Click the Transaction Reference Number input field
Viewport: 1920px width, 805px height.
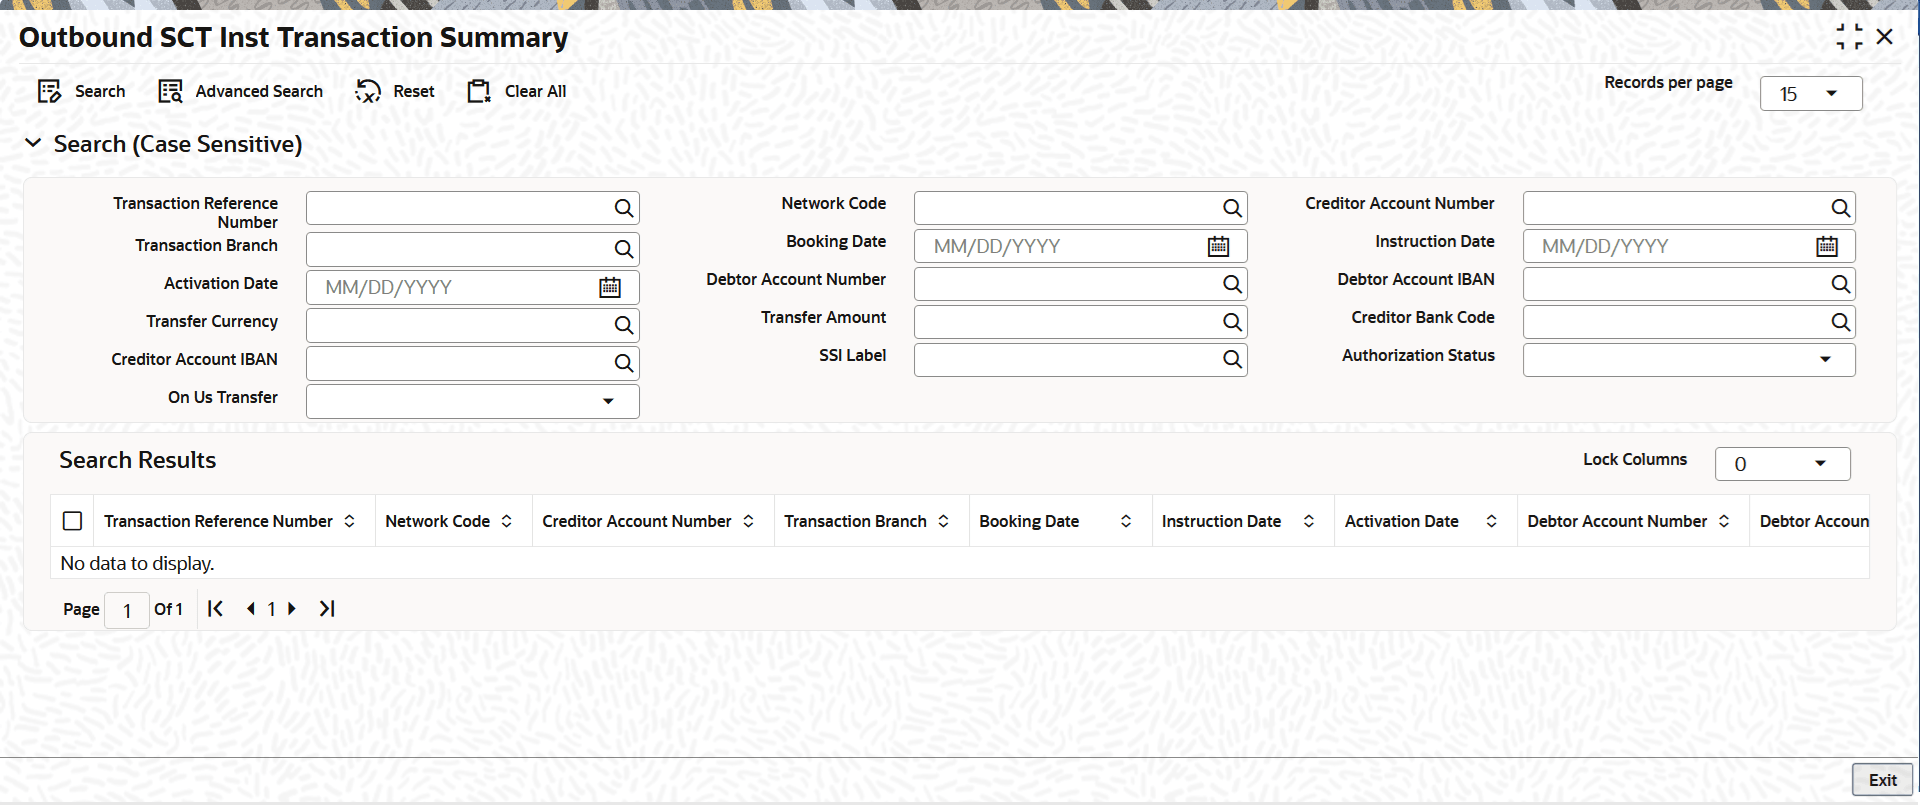pyautogui.click(x=473, y=208)
